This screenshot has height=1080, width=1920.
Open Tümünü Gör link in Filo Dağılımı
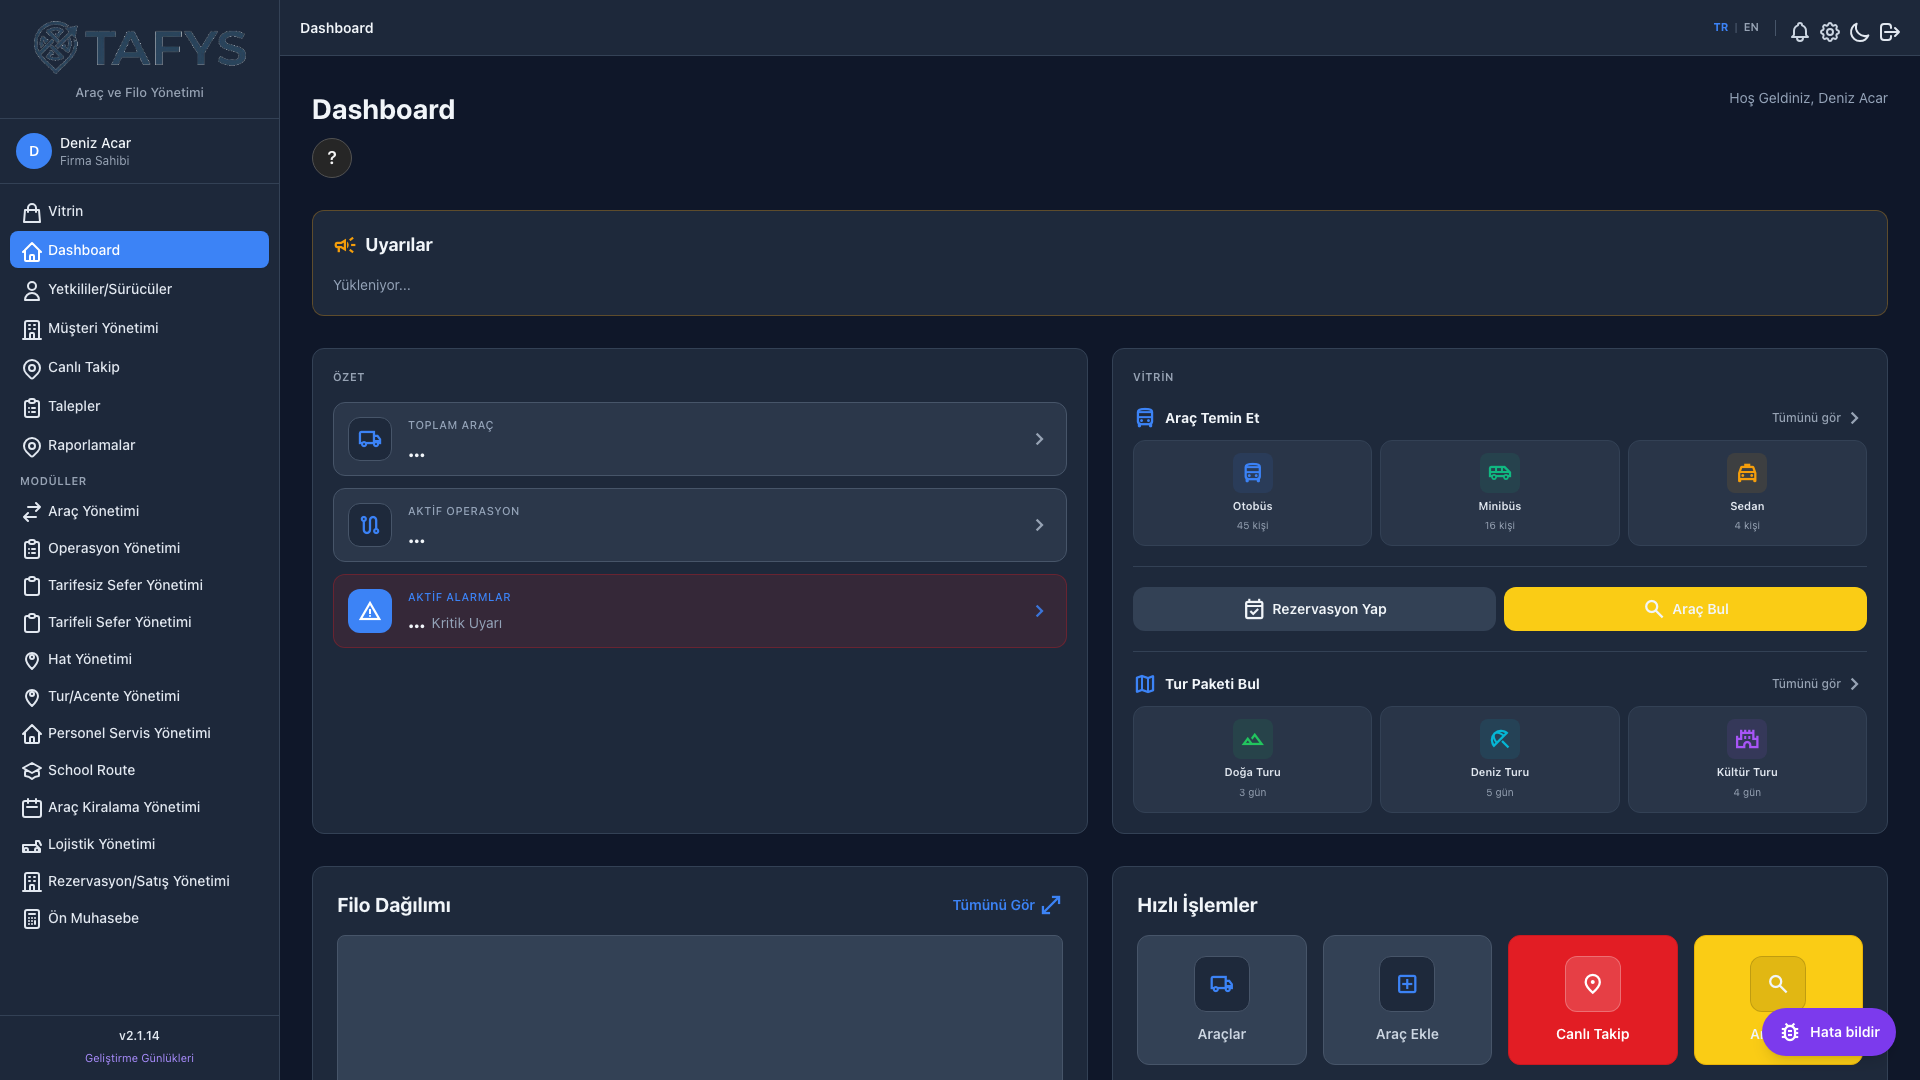pyautogui.click(x=1006, y=905)
